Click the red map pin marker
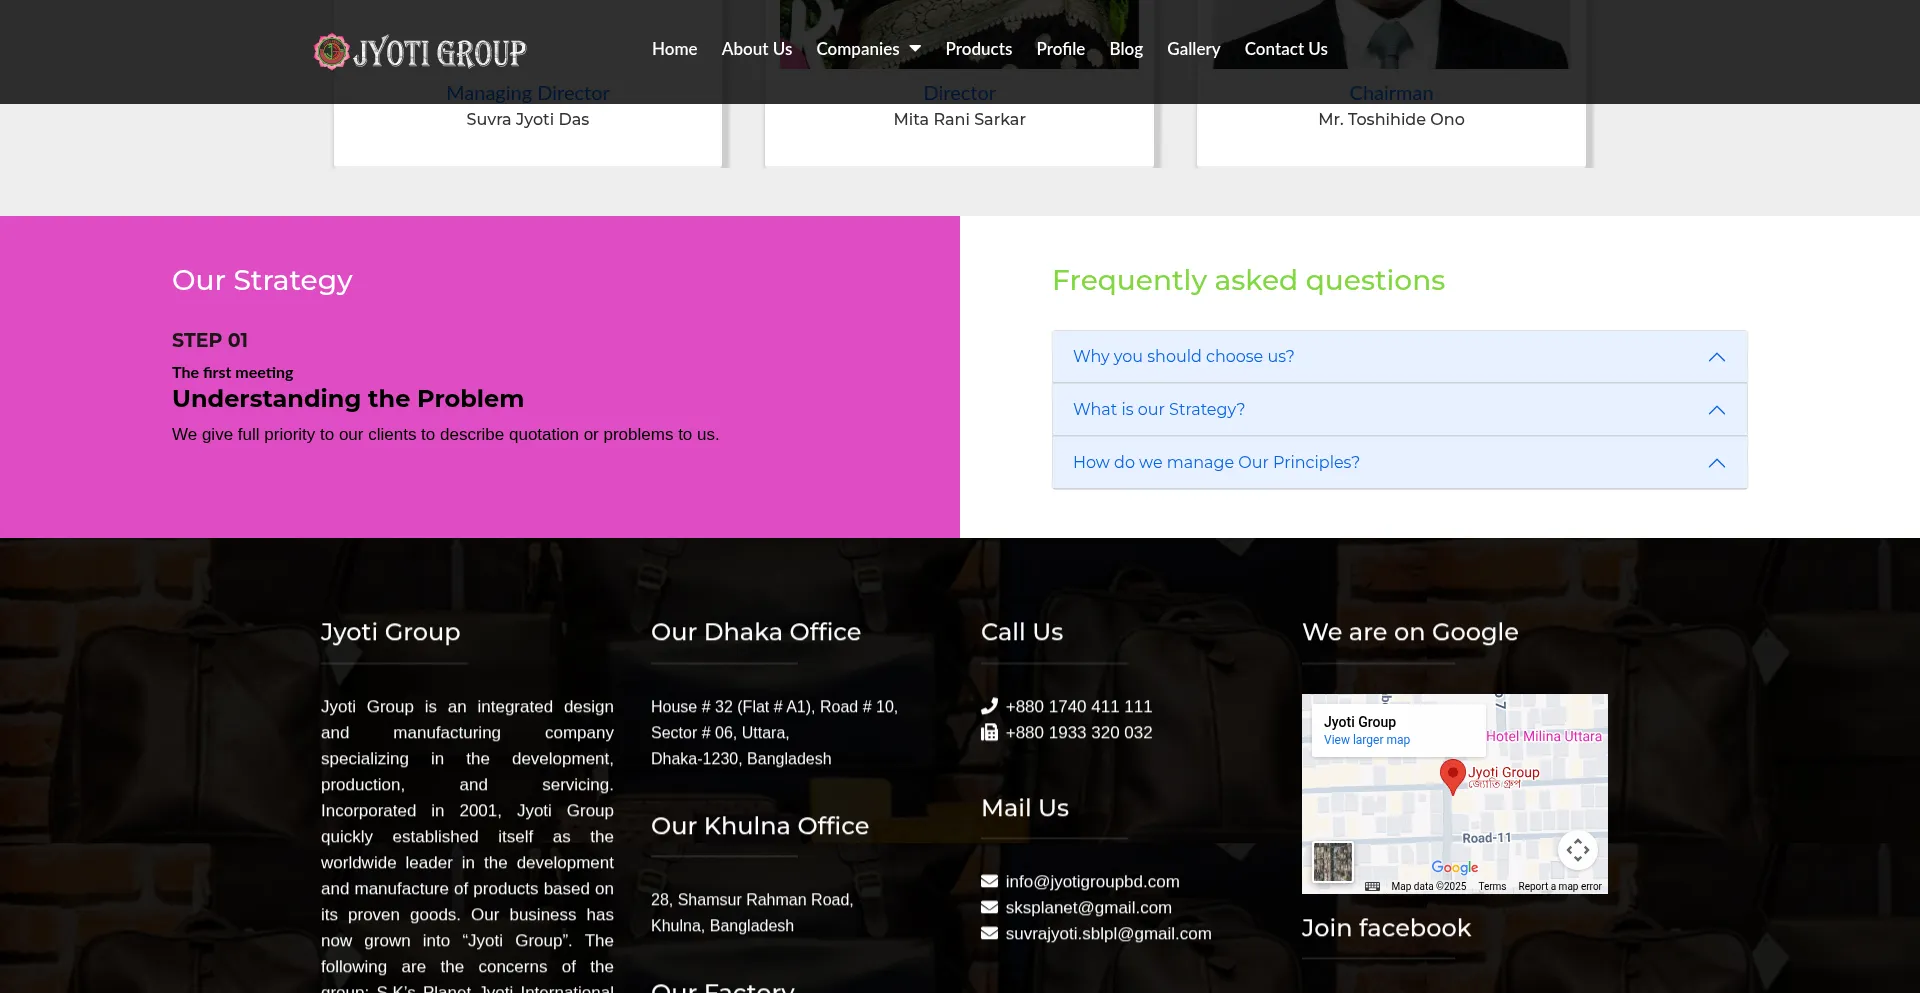The image size is (1920, 993). [1452, 775]
